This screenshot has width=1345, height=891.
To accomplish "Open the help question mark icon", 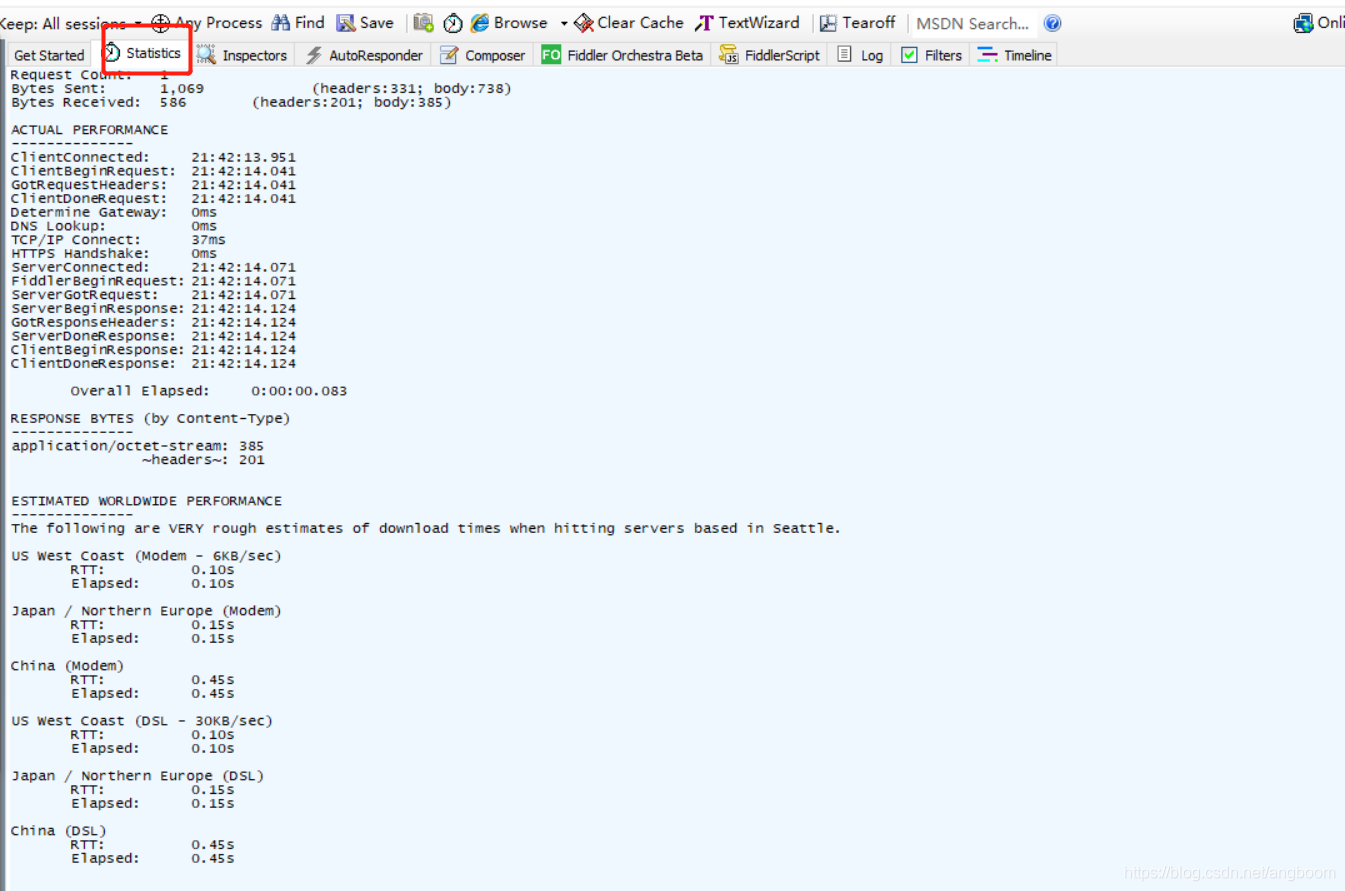I will 1052,22.
